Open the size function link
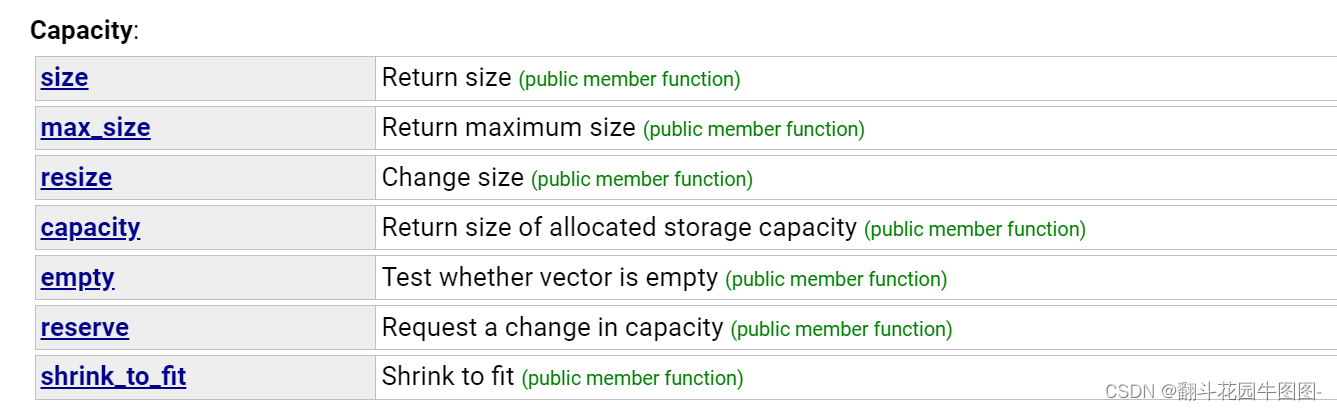 tap(64, 78)
